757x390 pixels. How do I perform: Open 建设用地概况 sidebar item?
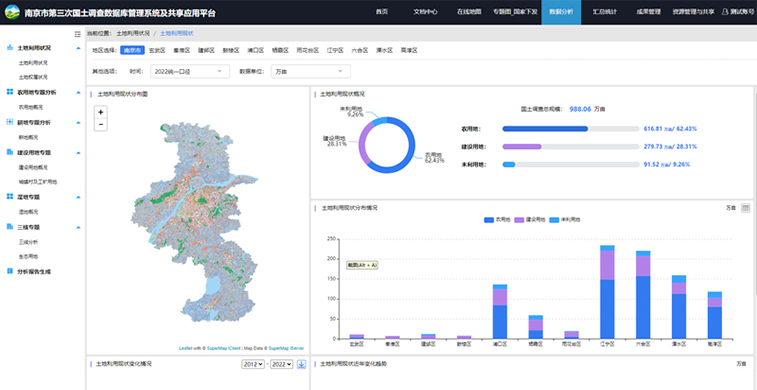(33, 167)
